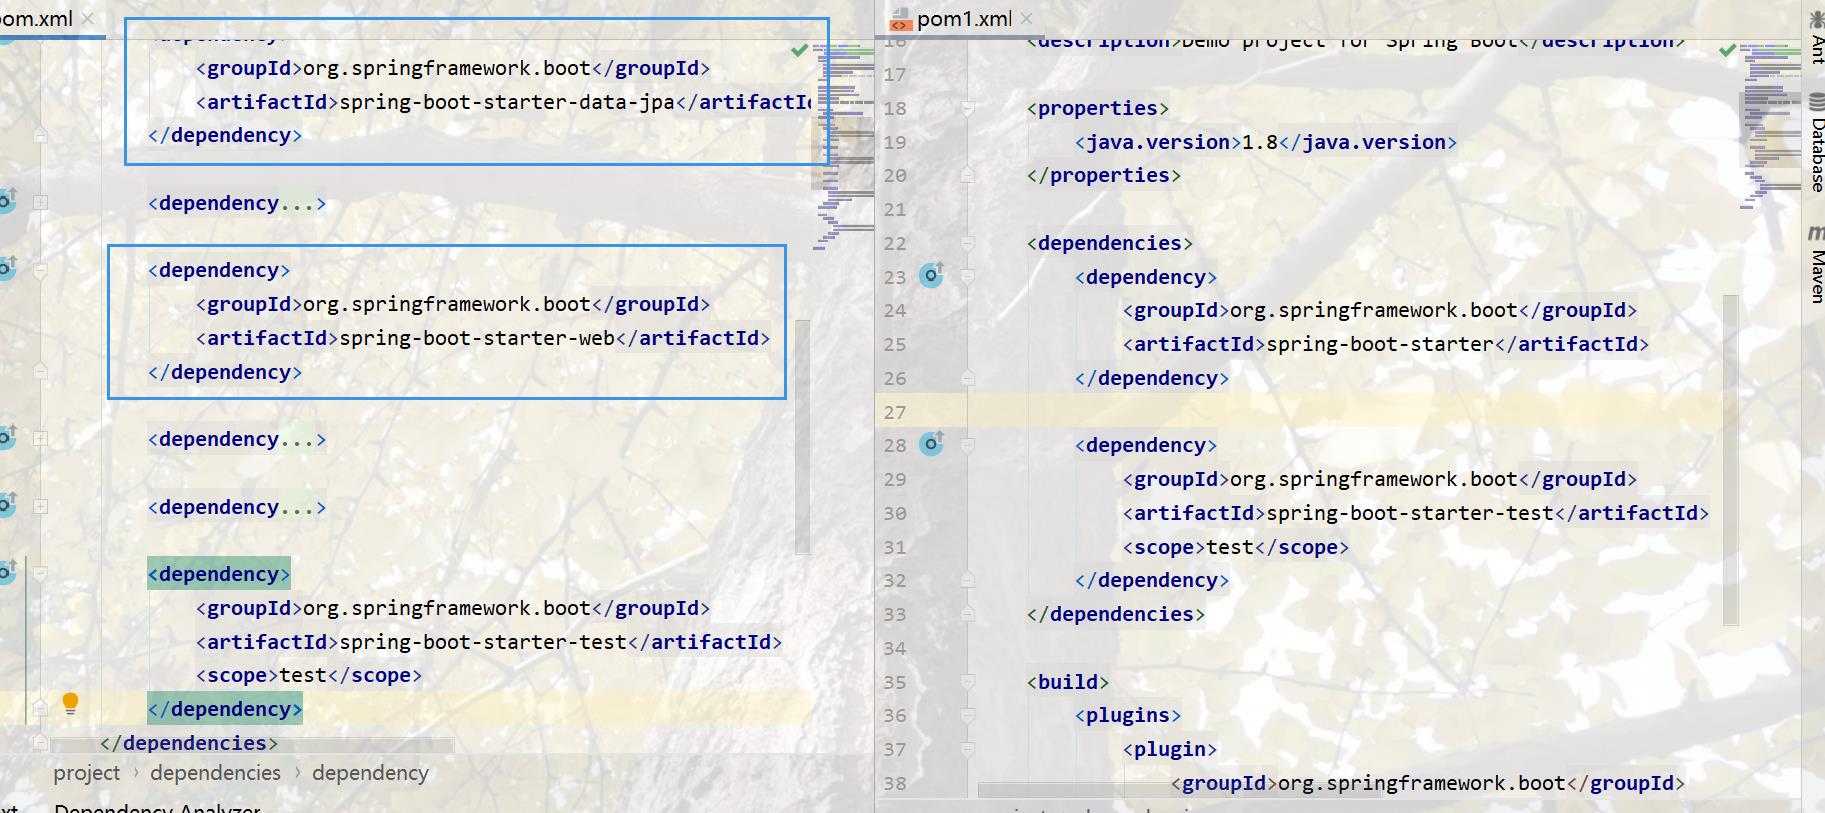The width and height of the screenshot is (1825, 813).
Task: Click 'spring-boot-starter-test' artifactId in pom1.xml
Action: tap(1410, 513)
